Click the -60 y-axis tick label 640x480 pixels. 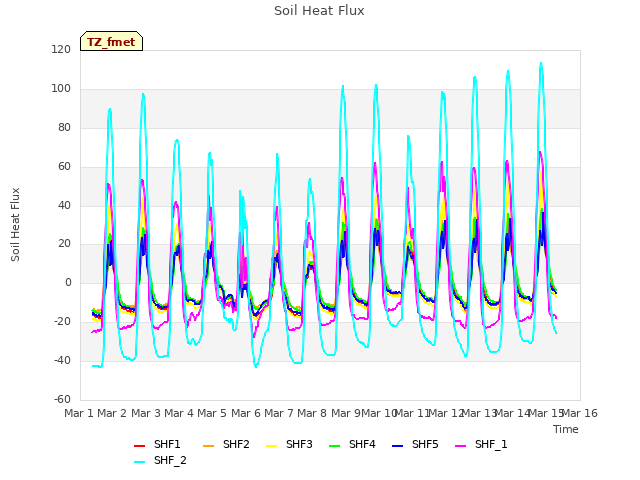tap(62, 399)
